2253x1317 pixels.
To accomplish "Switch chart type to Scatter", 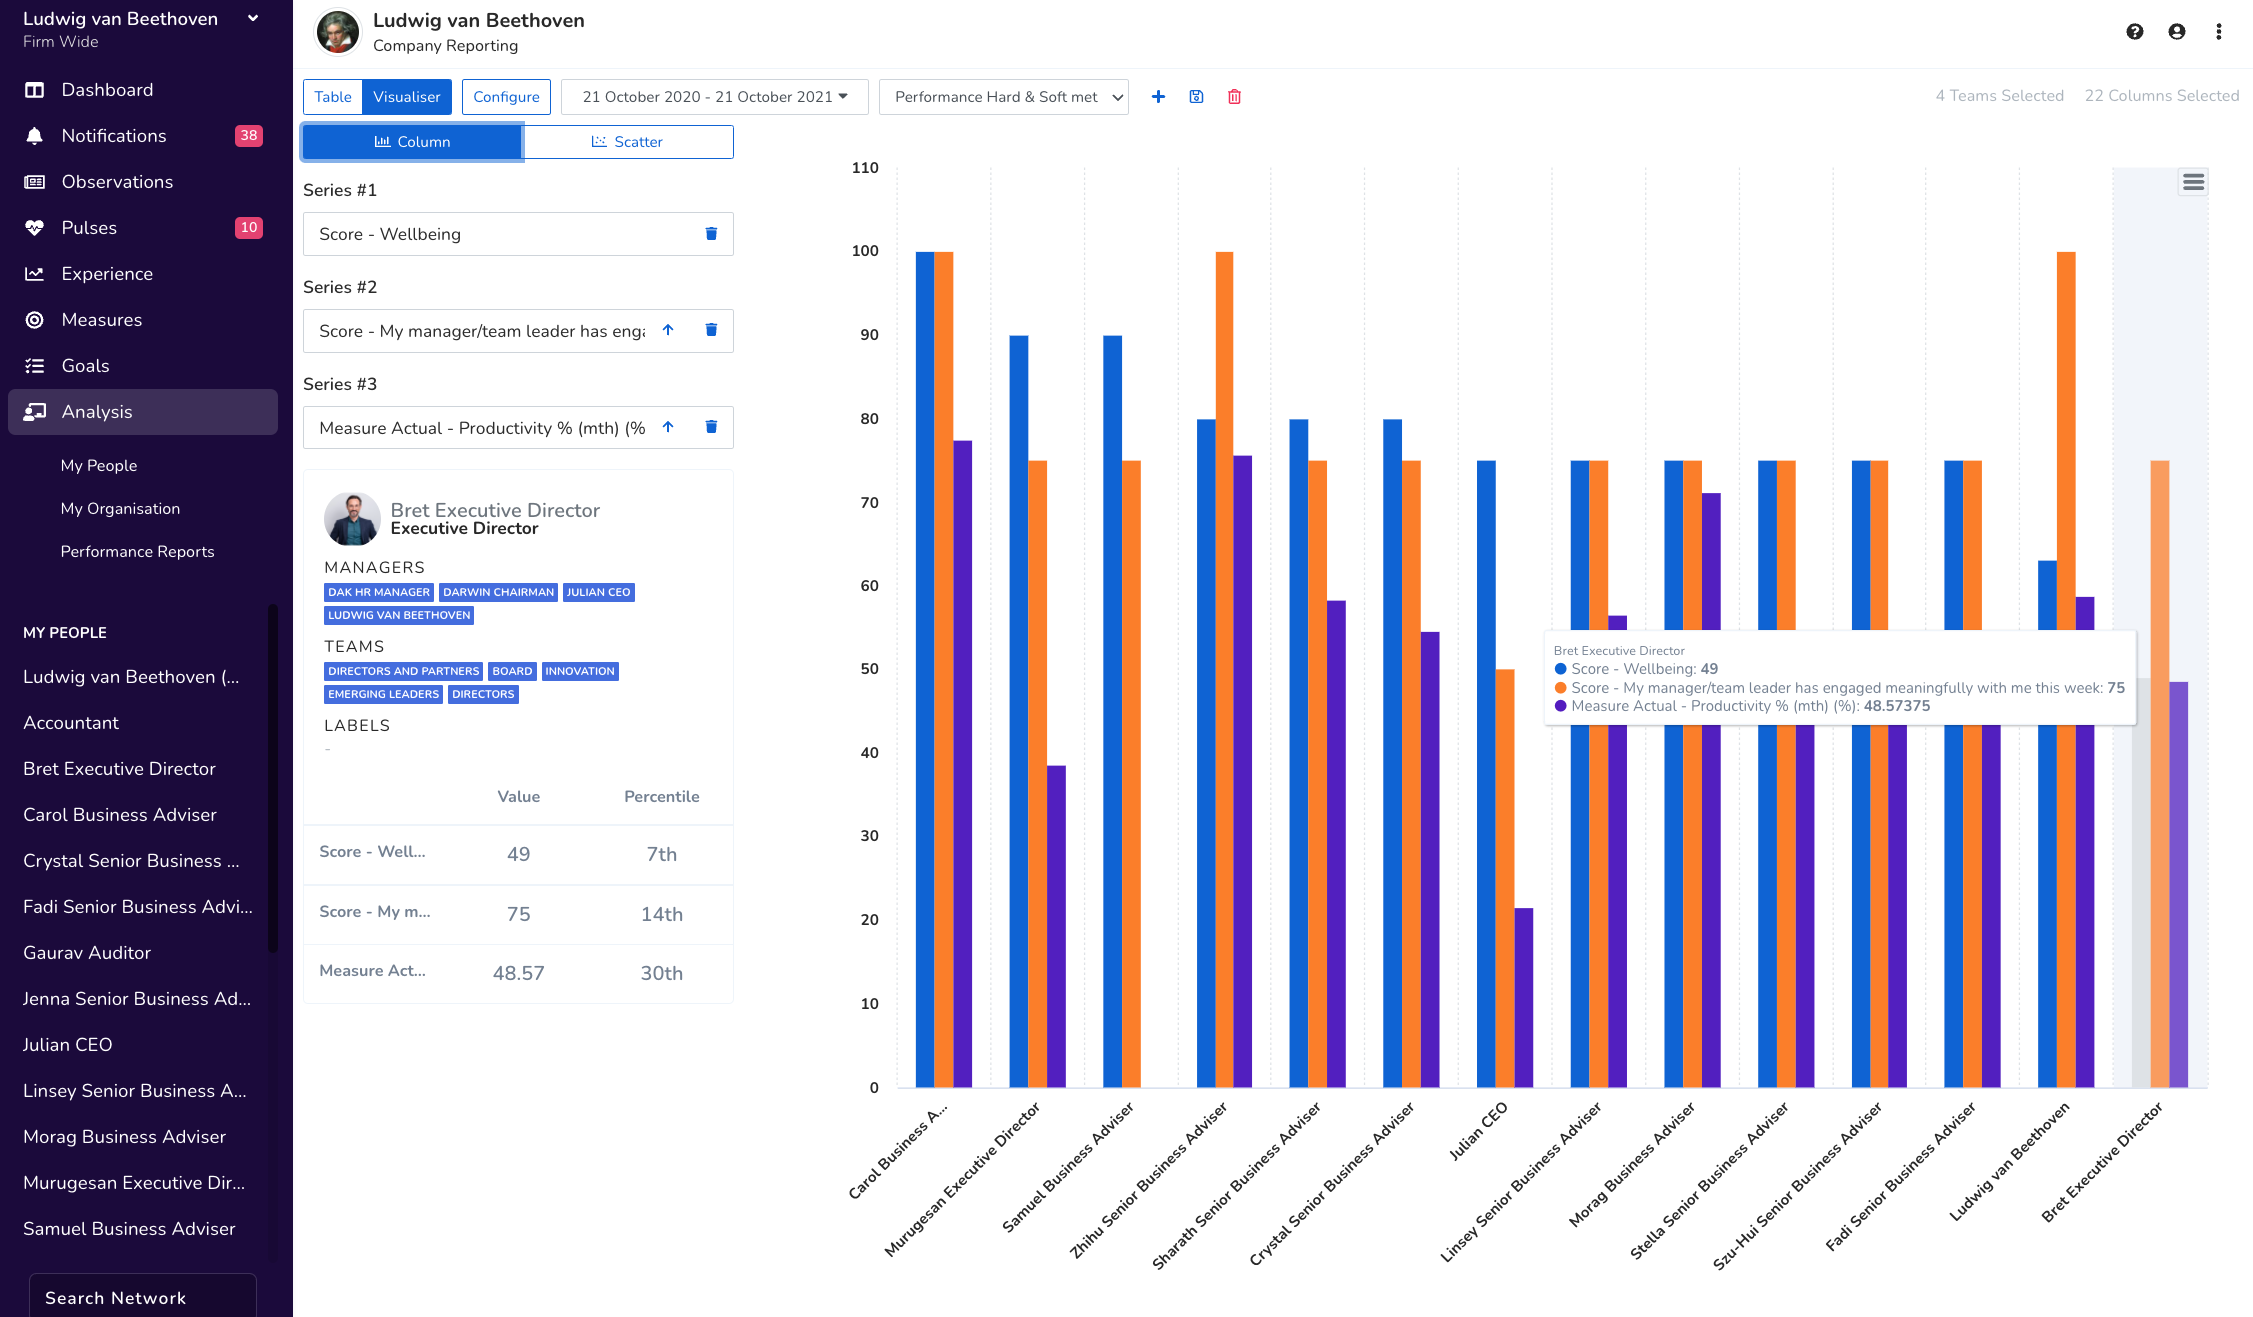I will [x=628, y=142].
